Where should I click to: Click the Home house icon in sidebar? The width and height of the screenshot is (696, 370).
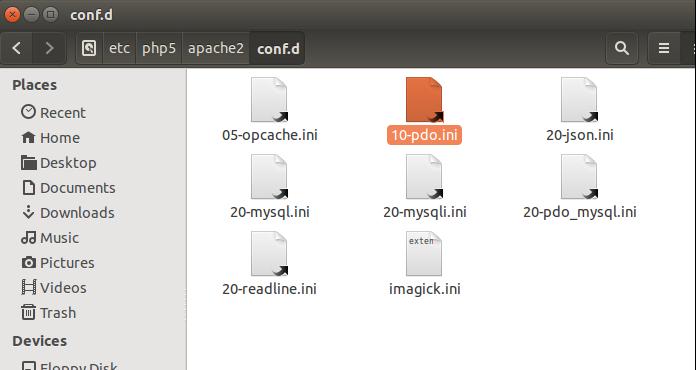[28, 138]
